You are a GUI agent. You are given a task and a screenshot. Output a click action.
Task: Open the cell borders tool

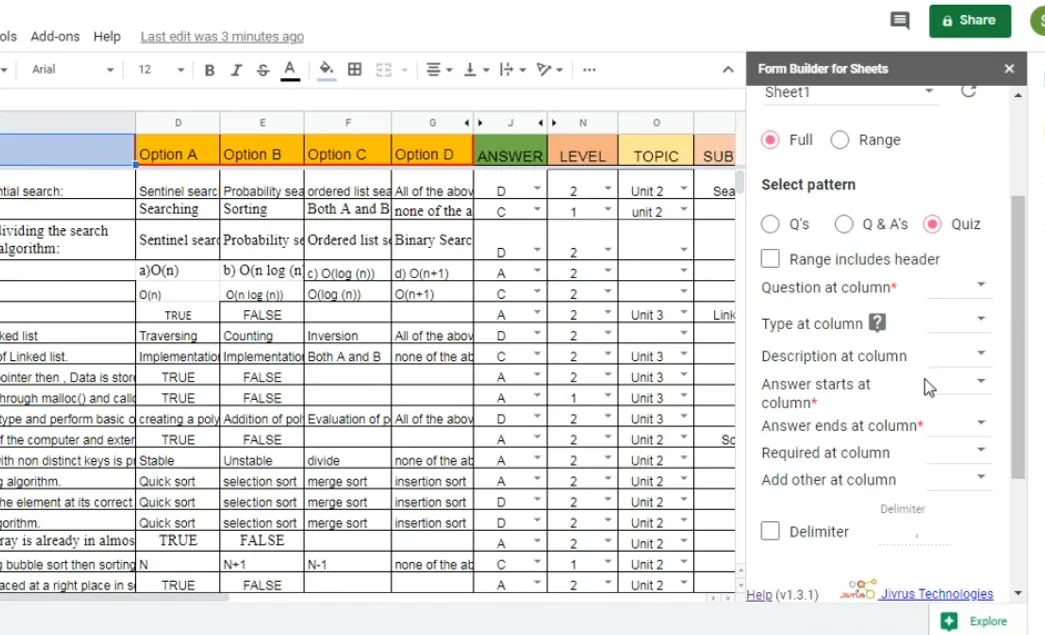pyautogui.click(x=354, y=70)
